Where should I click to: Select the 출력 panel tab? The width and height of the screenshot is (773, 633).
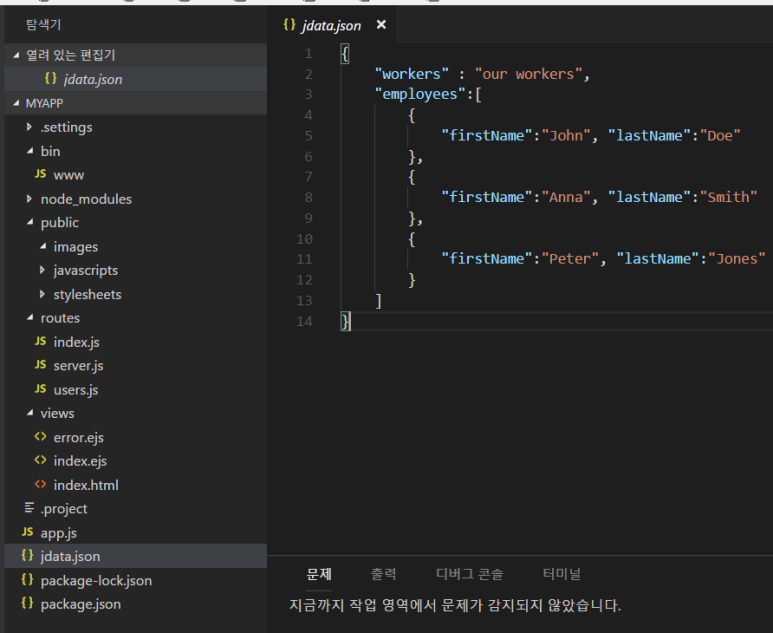(x=383, y=574)
